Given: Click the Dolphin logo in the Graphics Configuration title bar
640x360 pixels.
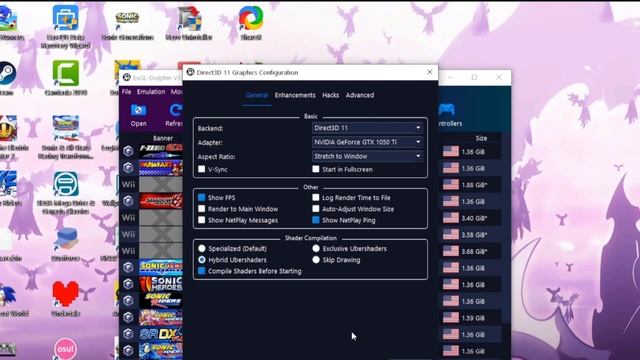Looking at the screenshot, I should click(190, 72).
